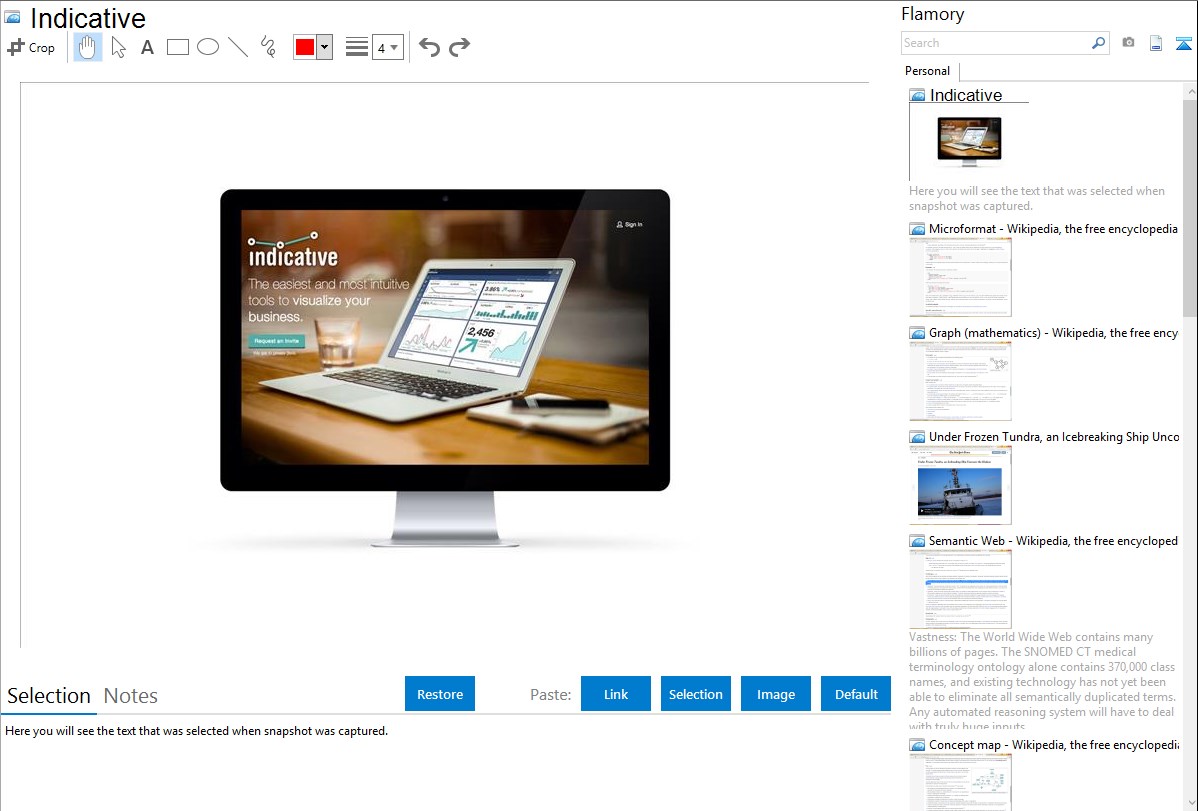This screenshot has height=811, width=1198.
Task: Click the 'Vastness: The World Wide Web' description text
Action: (x=1043, y=681)
